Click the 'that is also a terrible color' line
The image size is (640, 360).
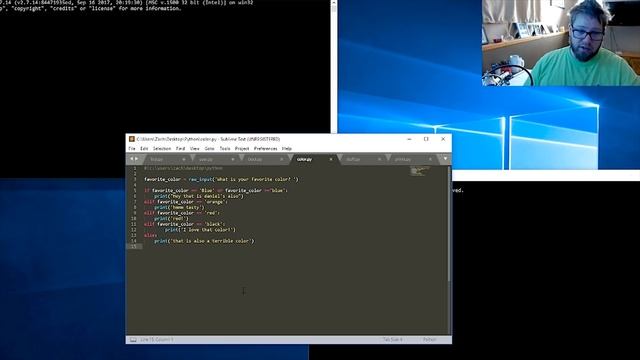point(204,241)
